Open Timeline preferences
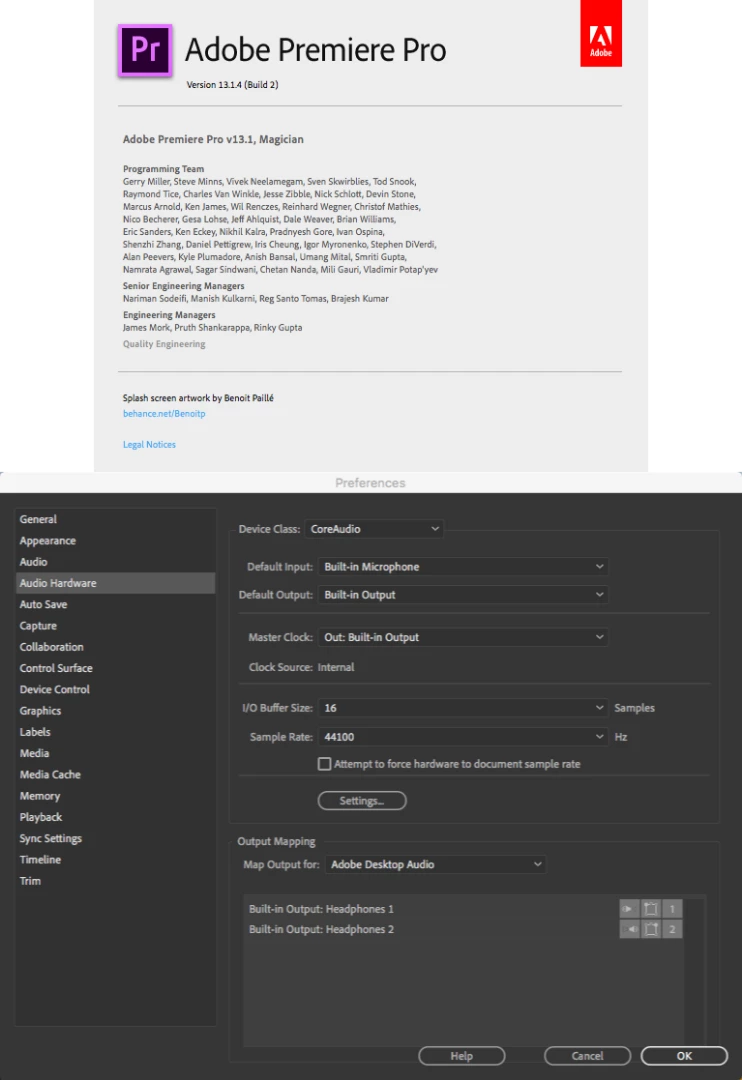 115,860
